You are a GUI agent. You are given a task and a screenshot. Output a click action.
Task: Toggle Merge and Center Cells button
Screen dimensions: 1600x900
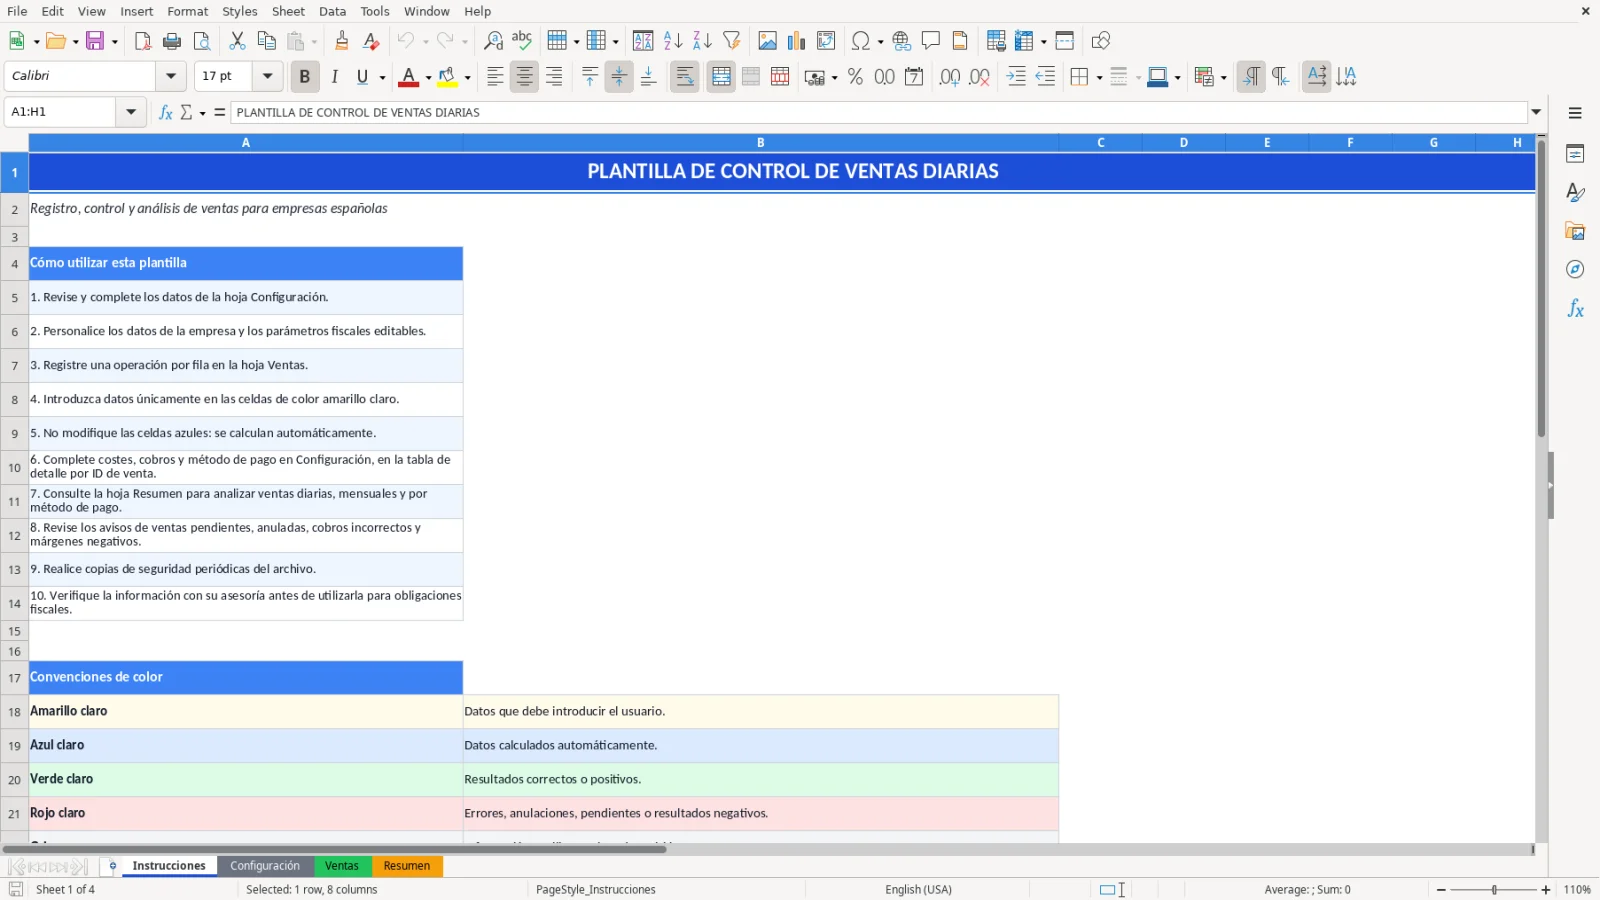coord(721,77)
